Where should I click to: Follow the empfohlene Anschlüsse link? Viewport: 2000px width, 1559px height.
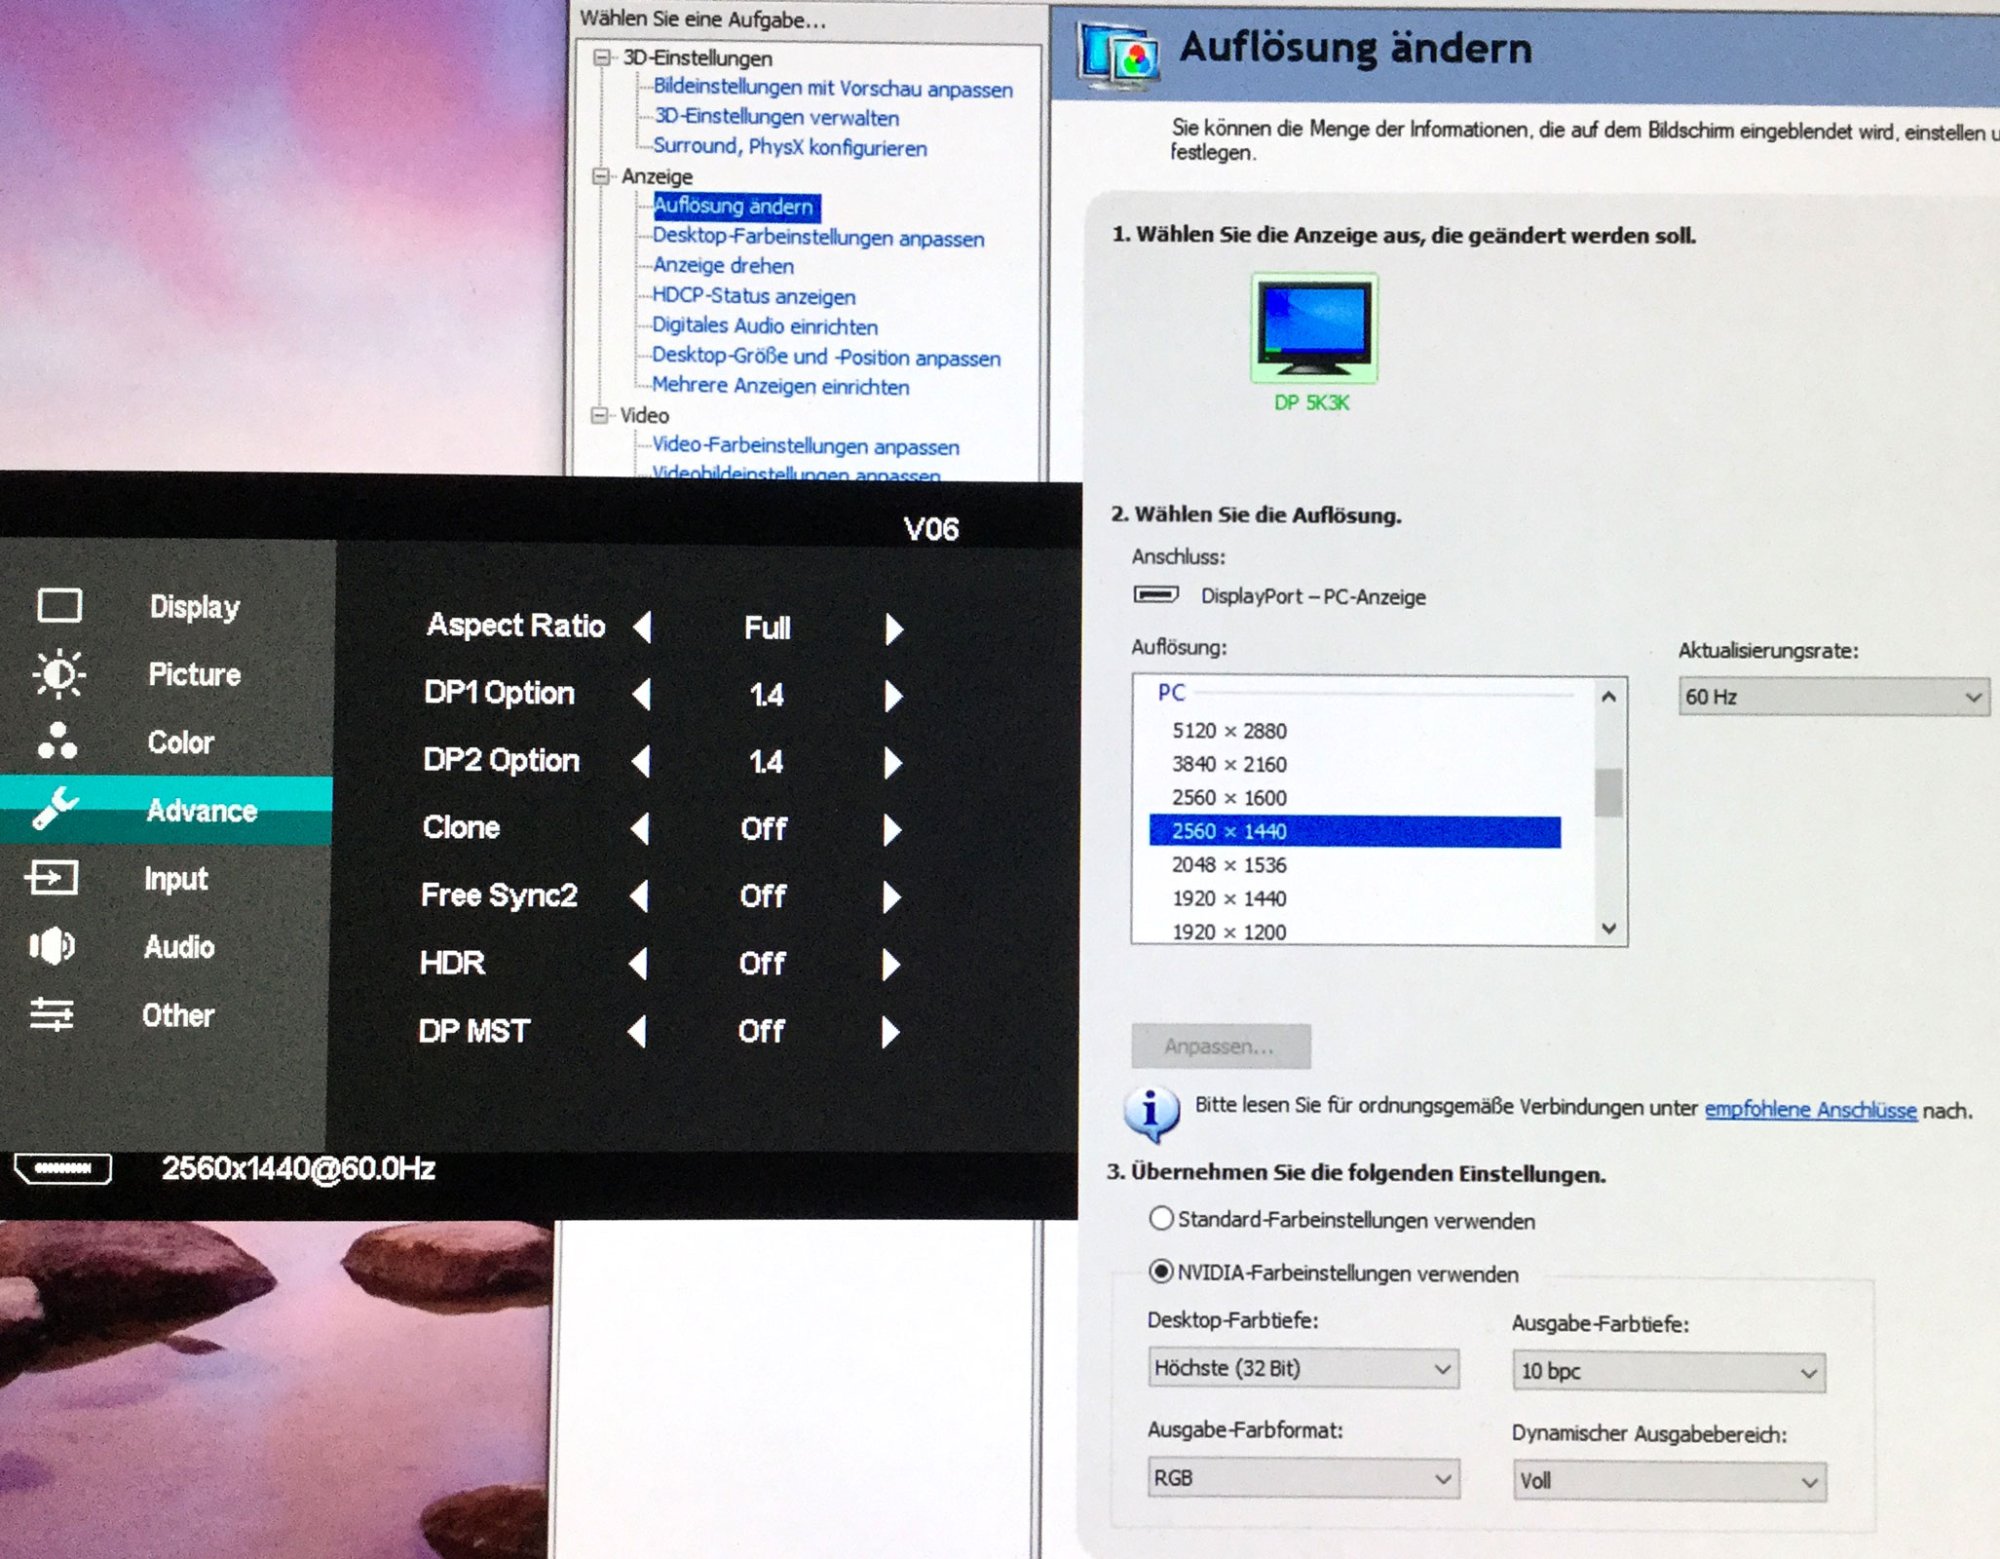point(1810,1110)
